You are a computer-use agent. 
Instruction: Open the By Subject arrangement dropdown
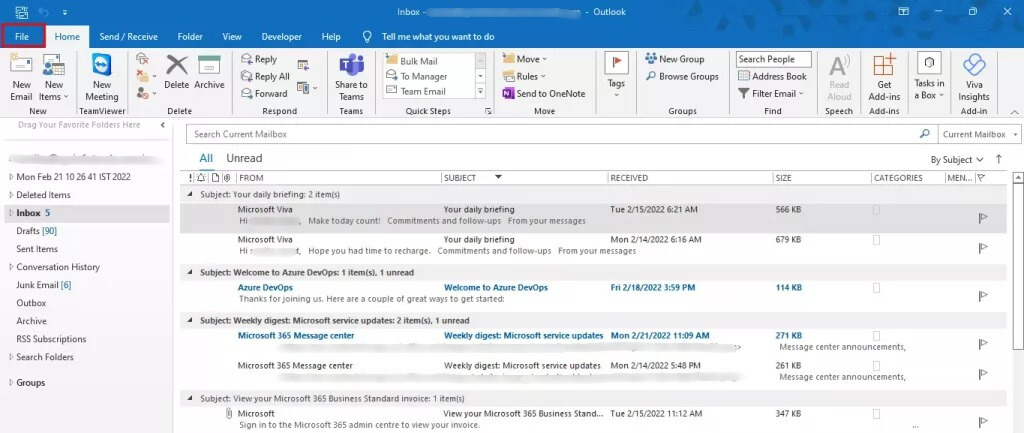tap(957, 159)
